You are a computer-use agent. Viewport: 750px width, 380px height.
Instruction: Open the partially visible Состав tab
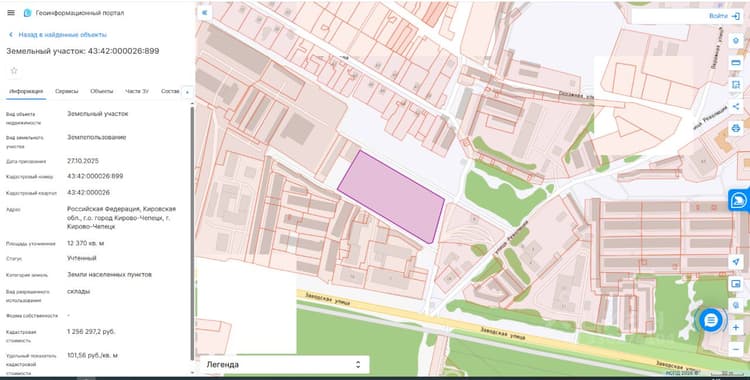[x=170, y=91]
